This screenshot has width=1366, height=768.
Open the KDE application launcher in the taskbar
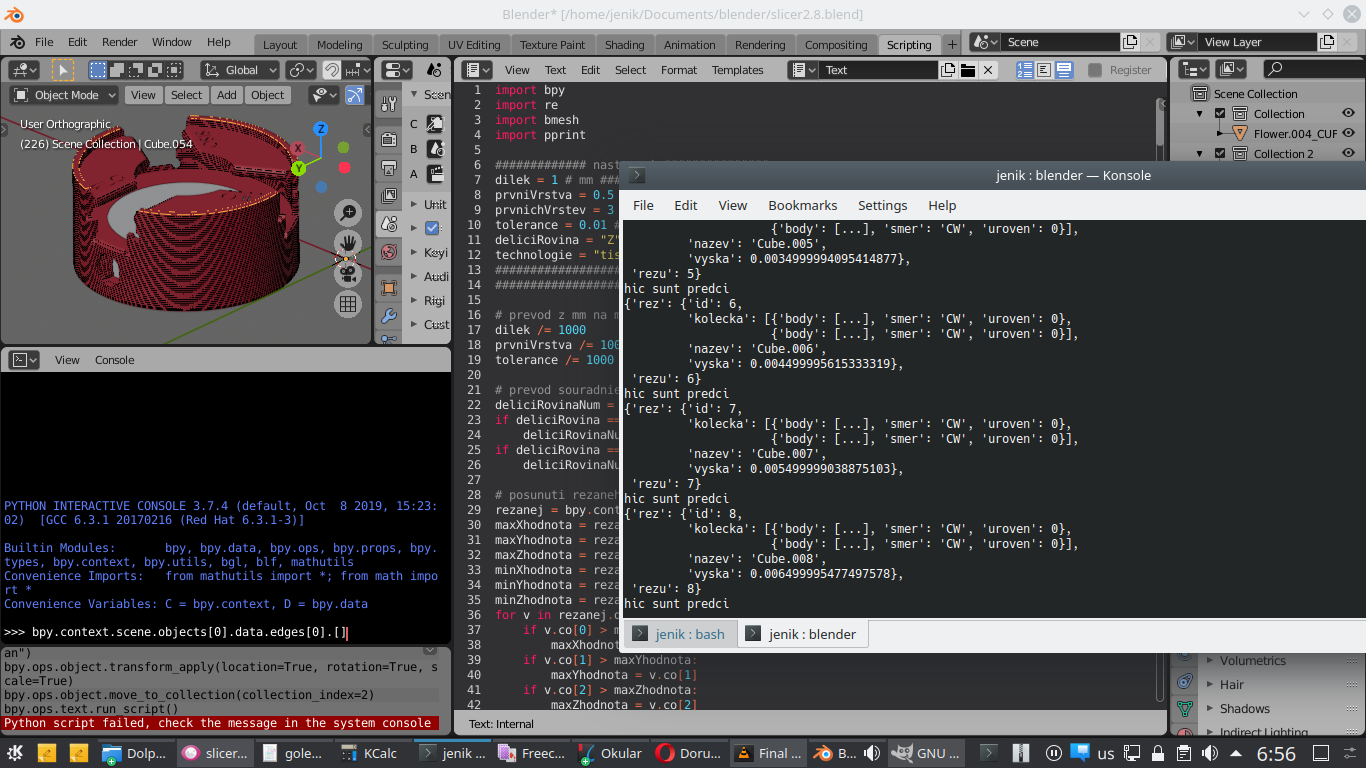coord(16,753)
